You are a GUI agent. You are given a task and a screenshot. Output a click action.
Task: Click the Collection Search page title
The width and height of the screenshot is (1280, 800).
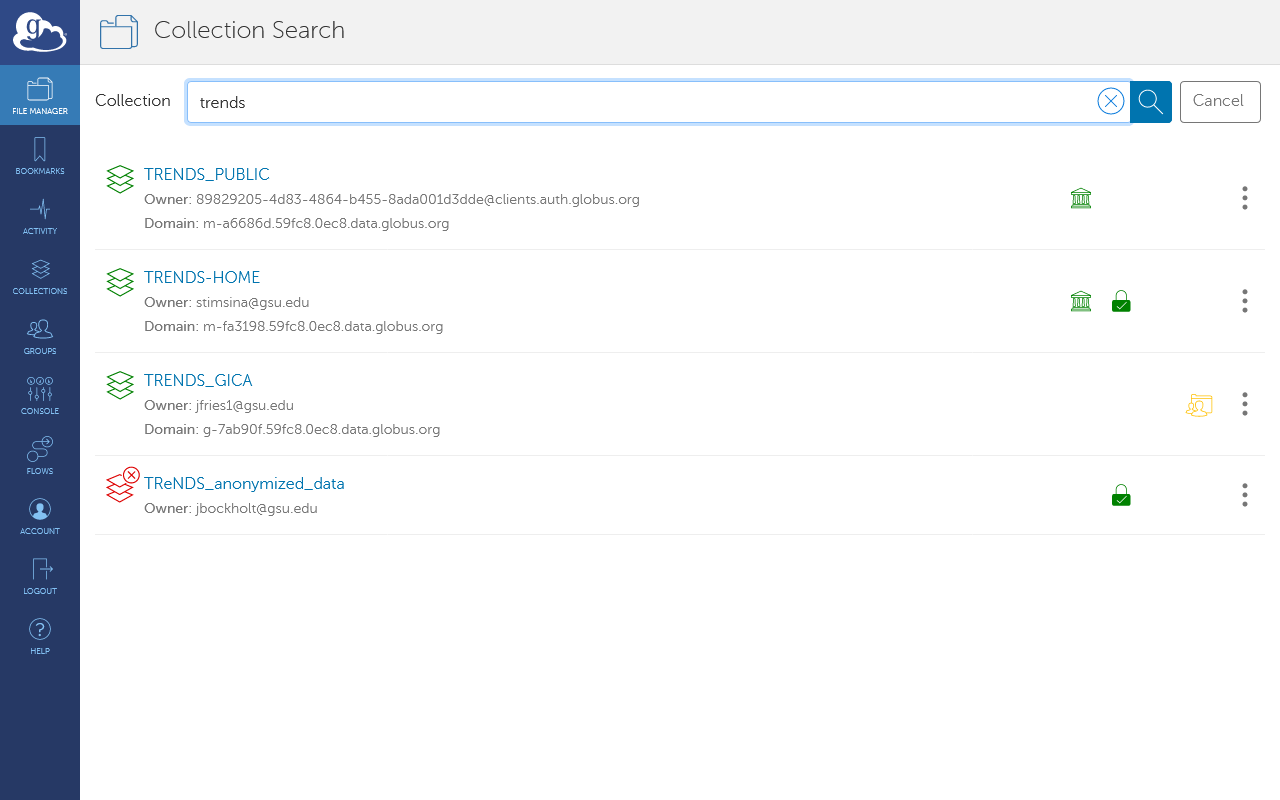coord(249,30)
